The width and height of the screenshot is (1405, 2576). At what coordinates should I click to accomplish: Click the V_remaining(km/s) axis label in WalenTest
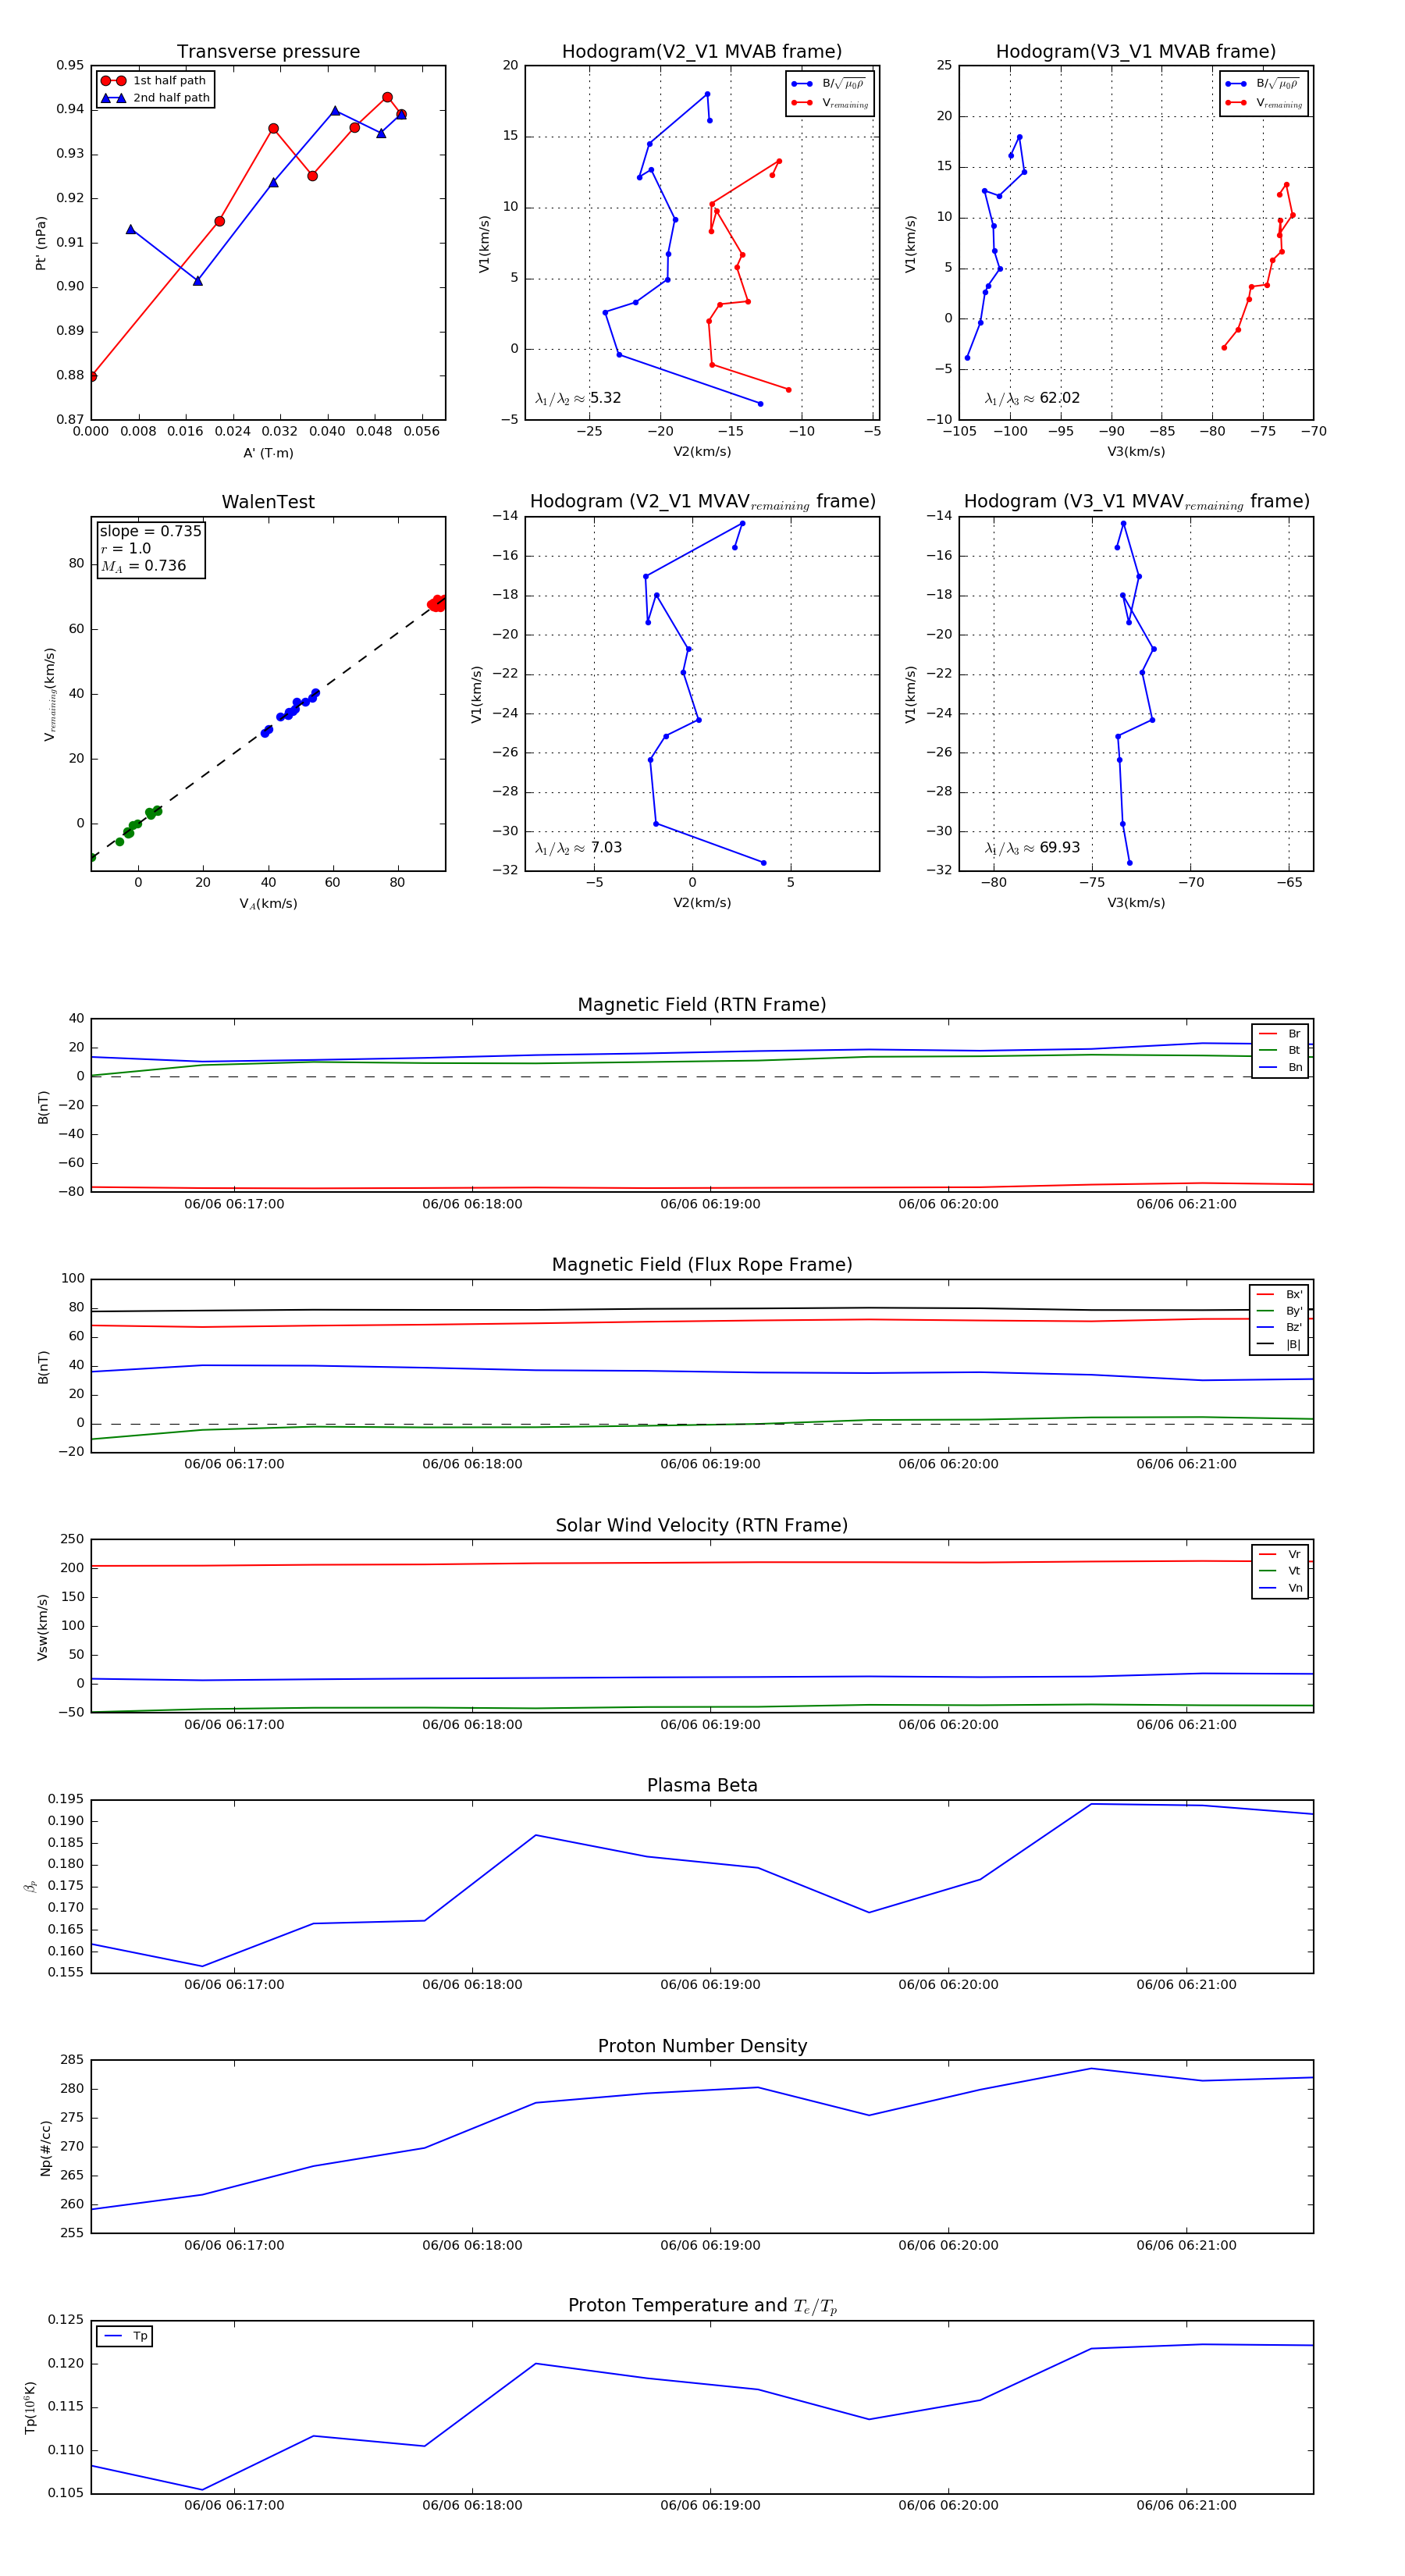tap(49, 694)
